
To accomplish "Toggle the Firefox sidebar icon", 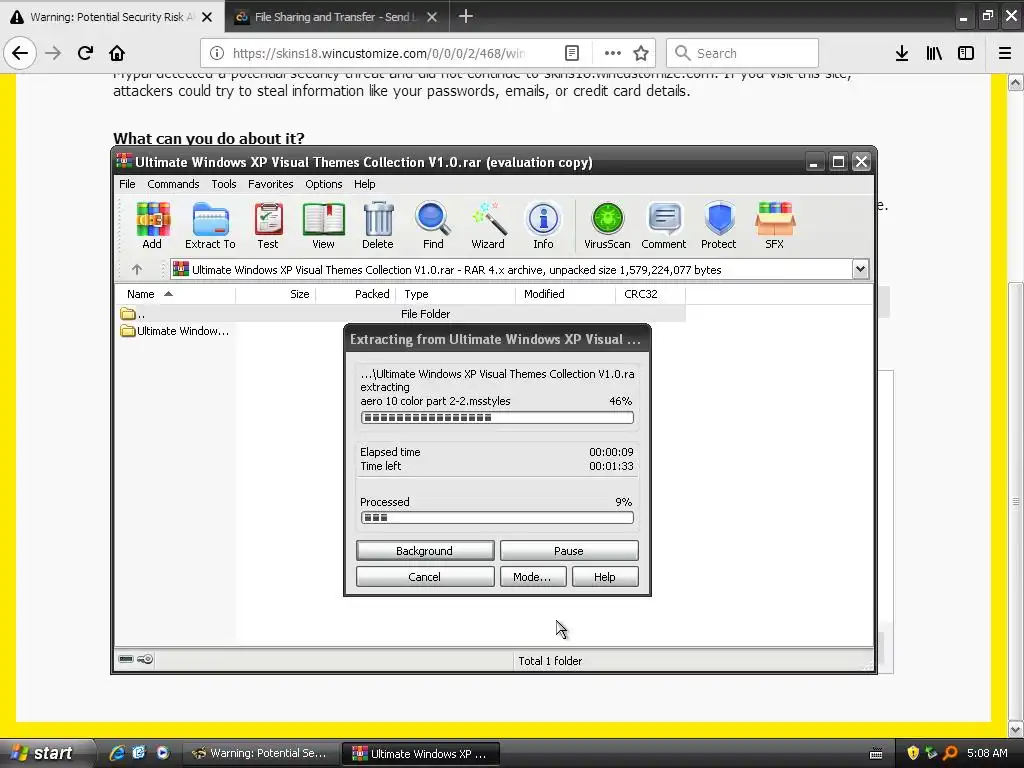I will pyautogui.click(x=966, y=53).
